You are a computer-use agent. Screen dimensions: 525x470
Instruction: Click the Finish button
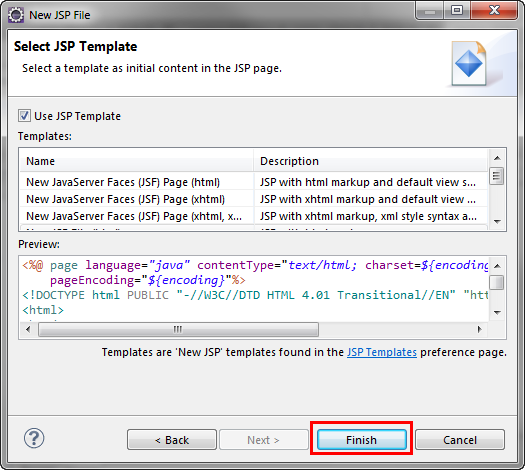pos(362,440)
